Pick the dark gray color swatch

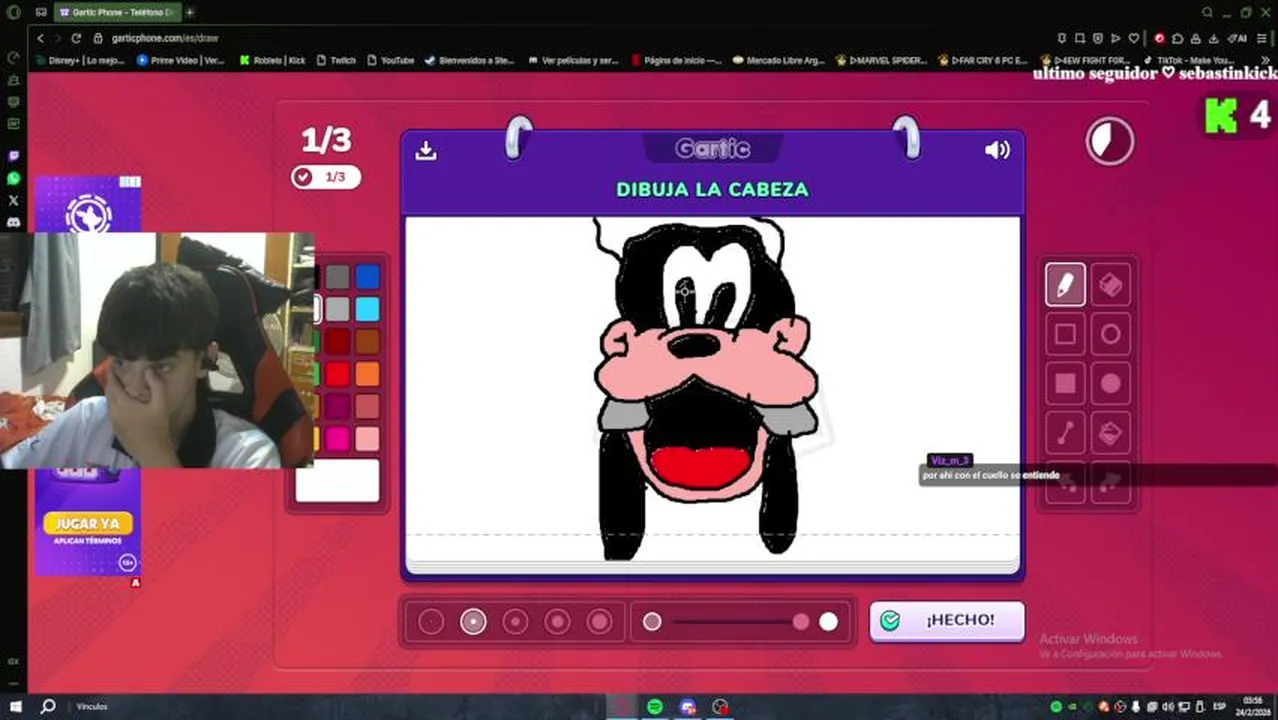pos(337,277)
